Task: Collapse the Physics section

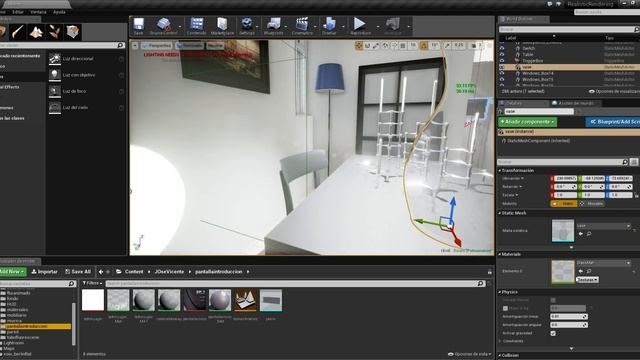Action: click(500, 292)
